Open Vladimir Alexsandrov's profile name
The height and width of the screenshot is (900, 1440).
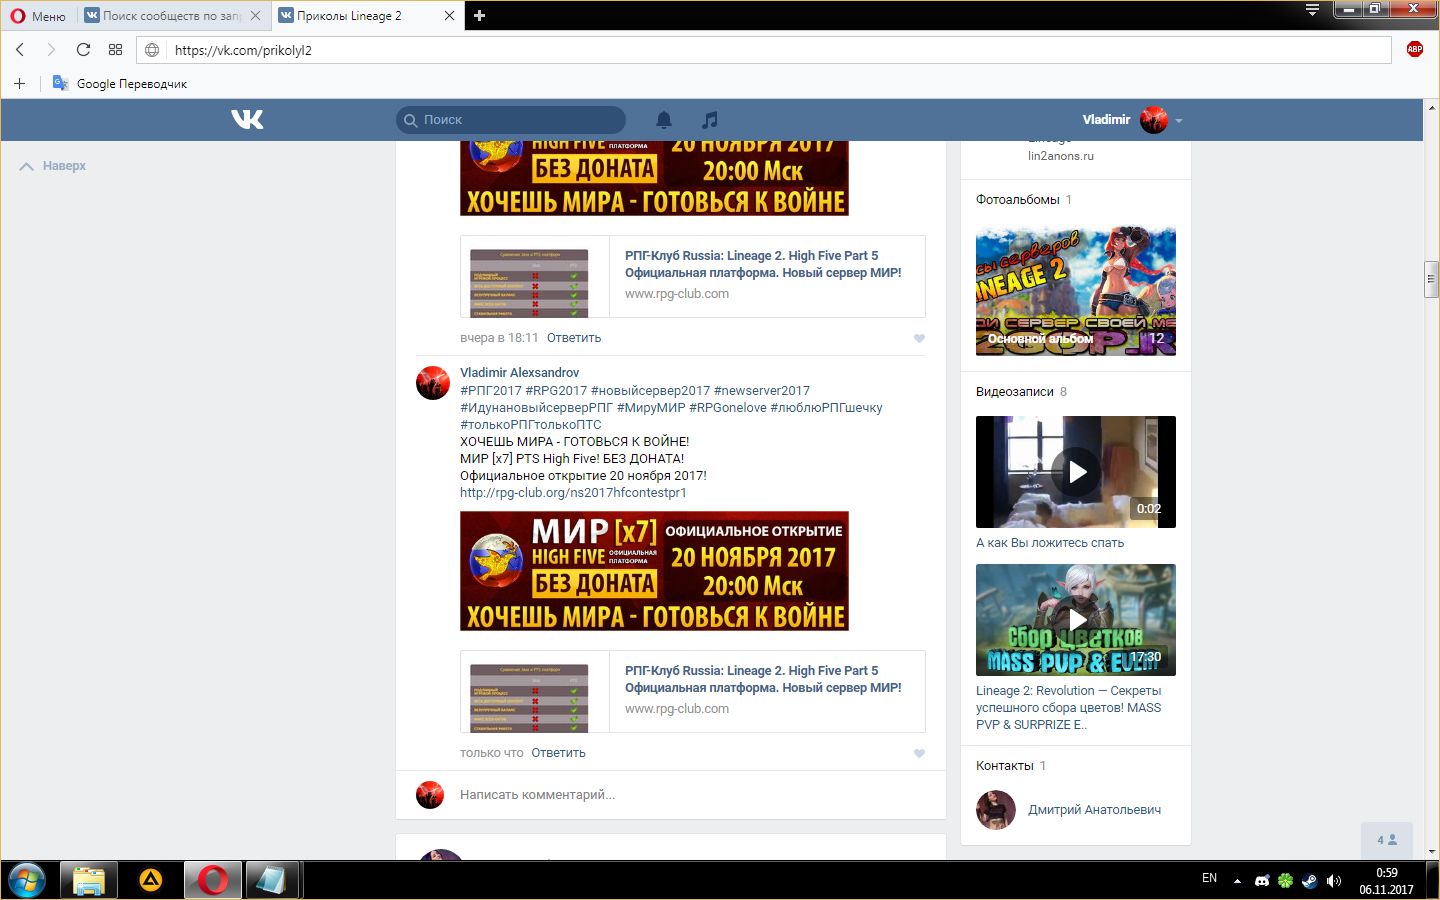pos(519,373)
